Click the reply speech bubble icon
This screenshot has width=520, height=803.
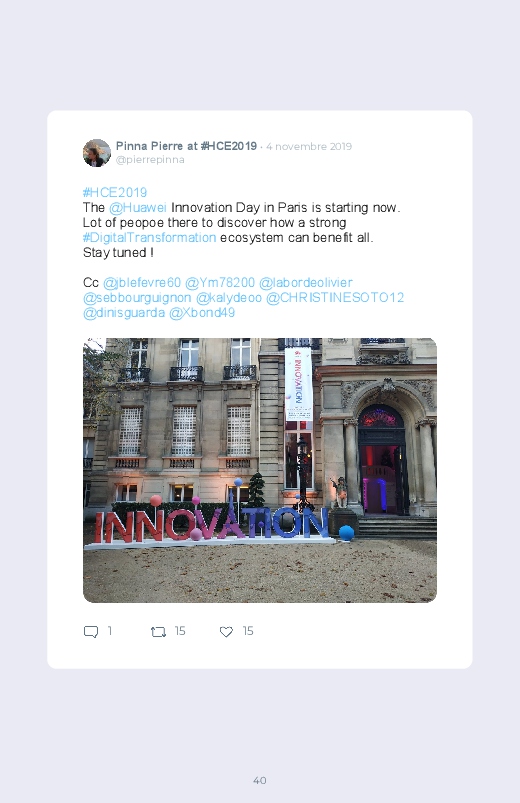[x=91, y=631]
